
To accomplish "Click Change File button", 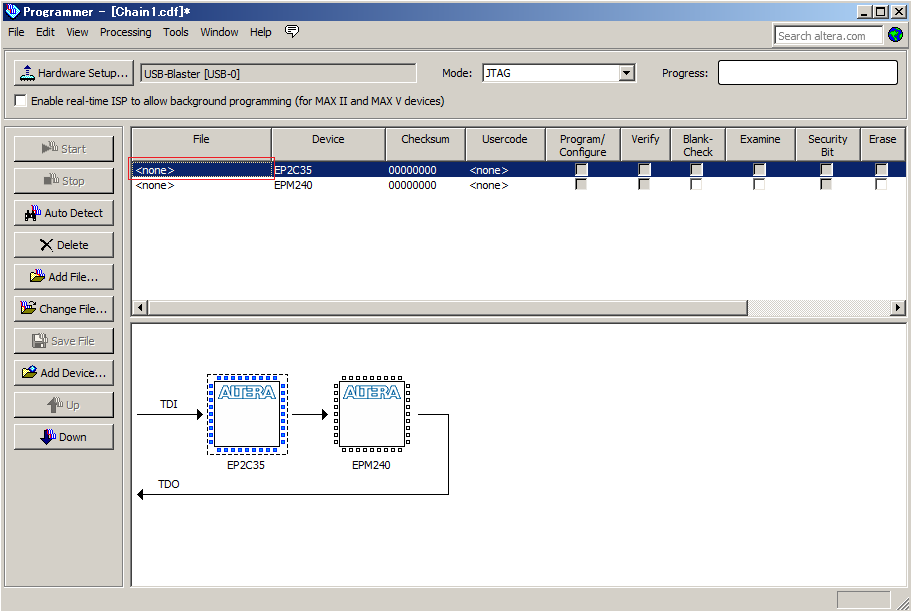I will point(64,308).
